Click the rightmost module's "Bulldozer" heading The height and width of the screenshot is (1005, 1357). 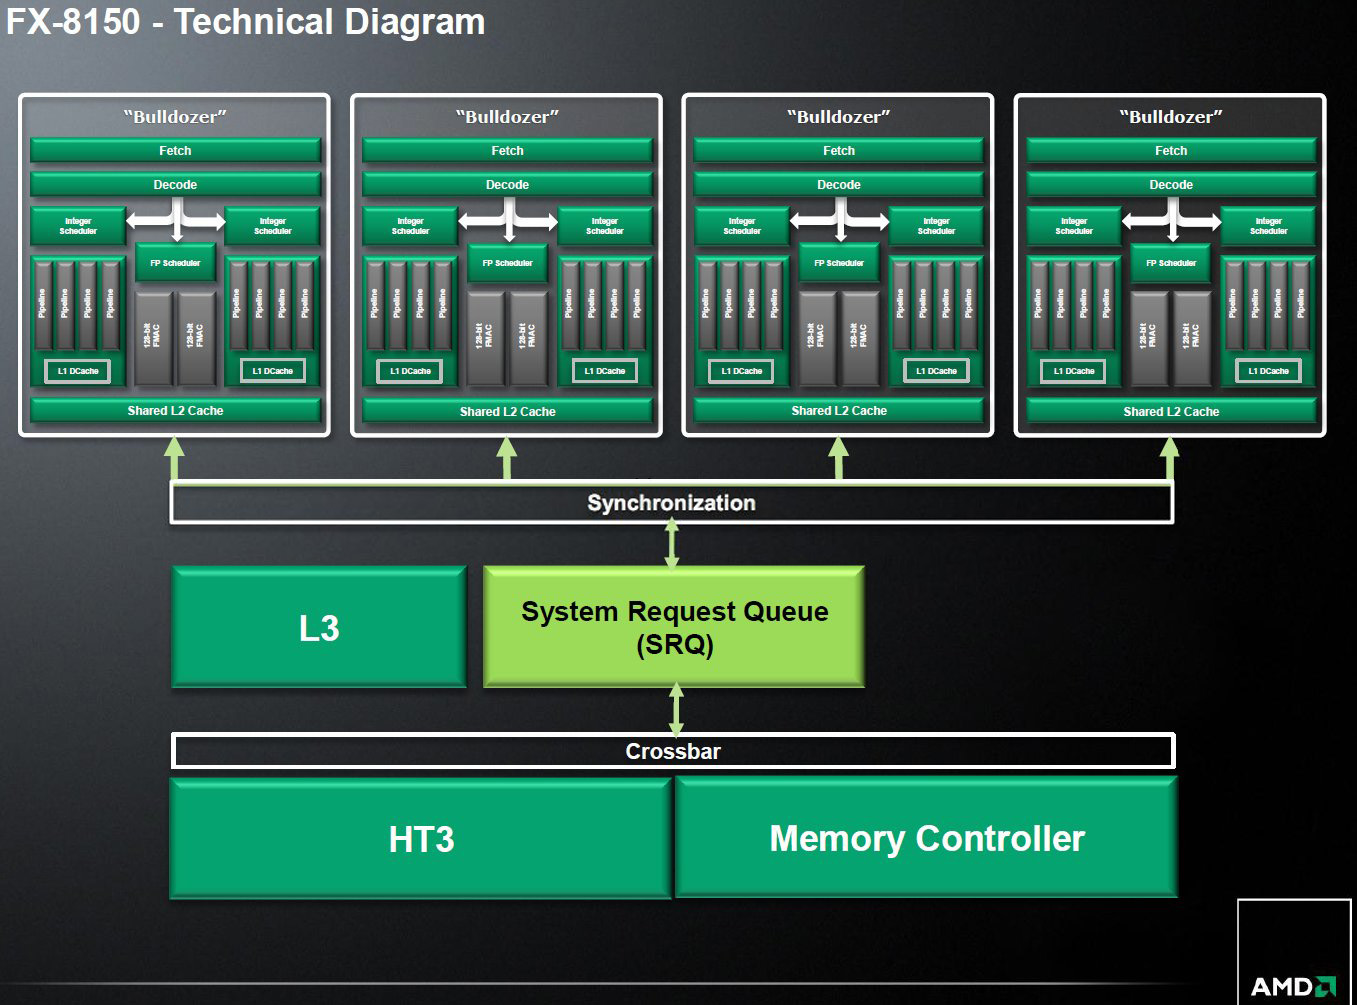pos(1171,117)
